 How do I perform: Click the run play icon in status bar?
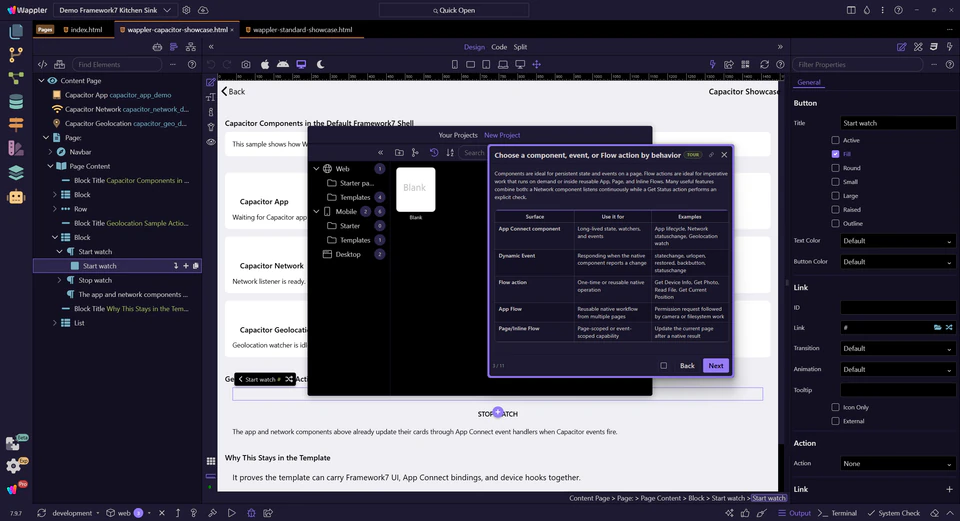coord(231,513)
